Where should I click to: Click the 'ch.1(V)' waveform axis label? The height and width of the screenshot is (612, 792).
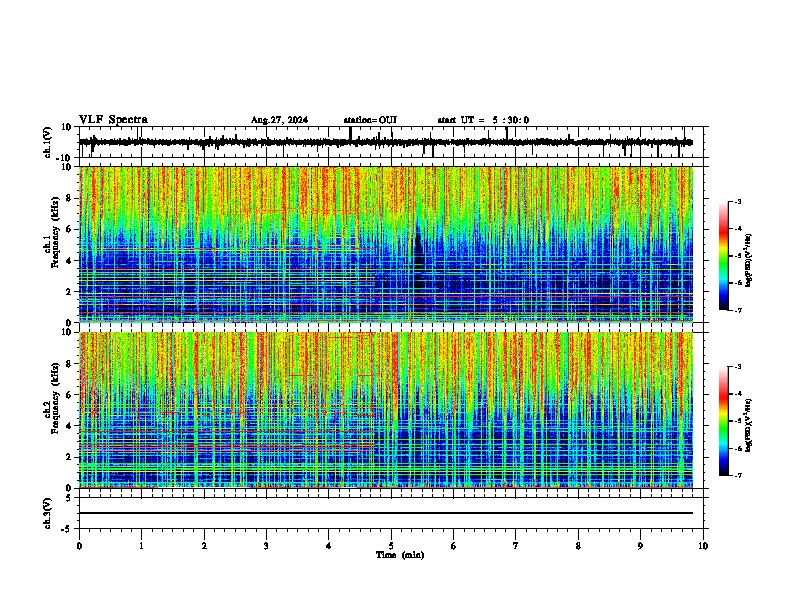[x=48, y=142]
